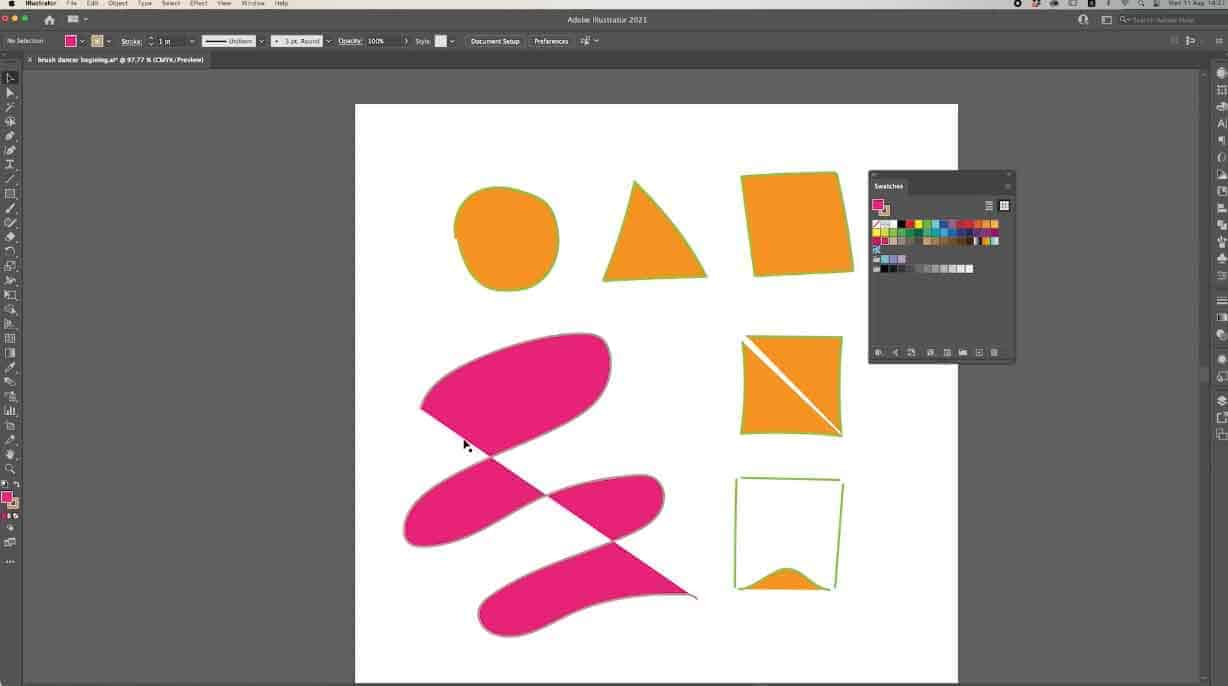
Task: Activate the Zoom magnifier tool
Action: pyautogui.click(x=10, y=468)
